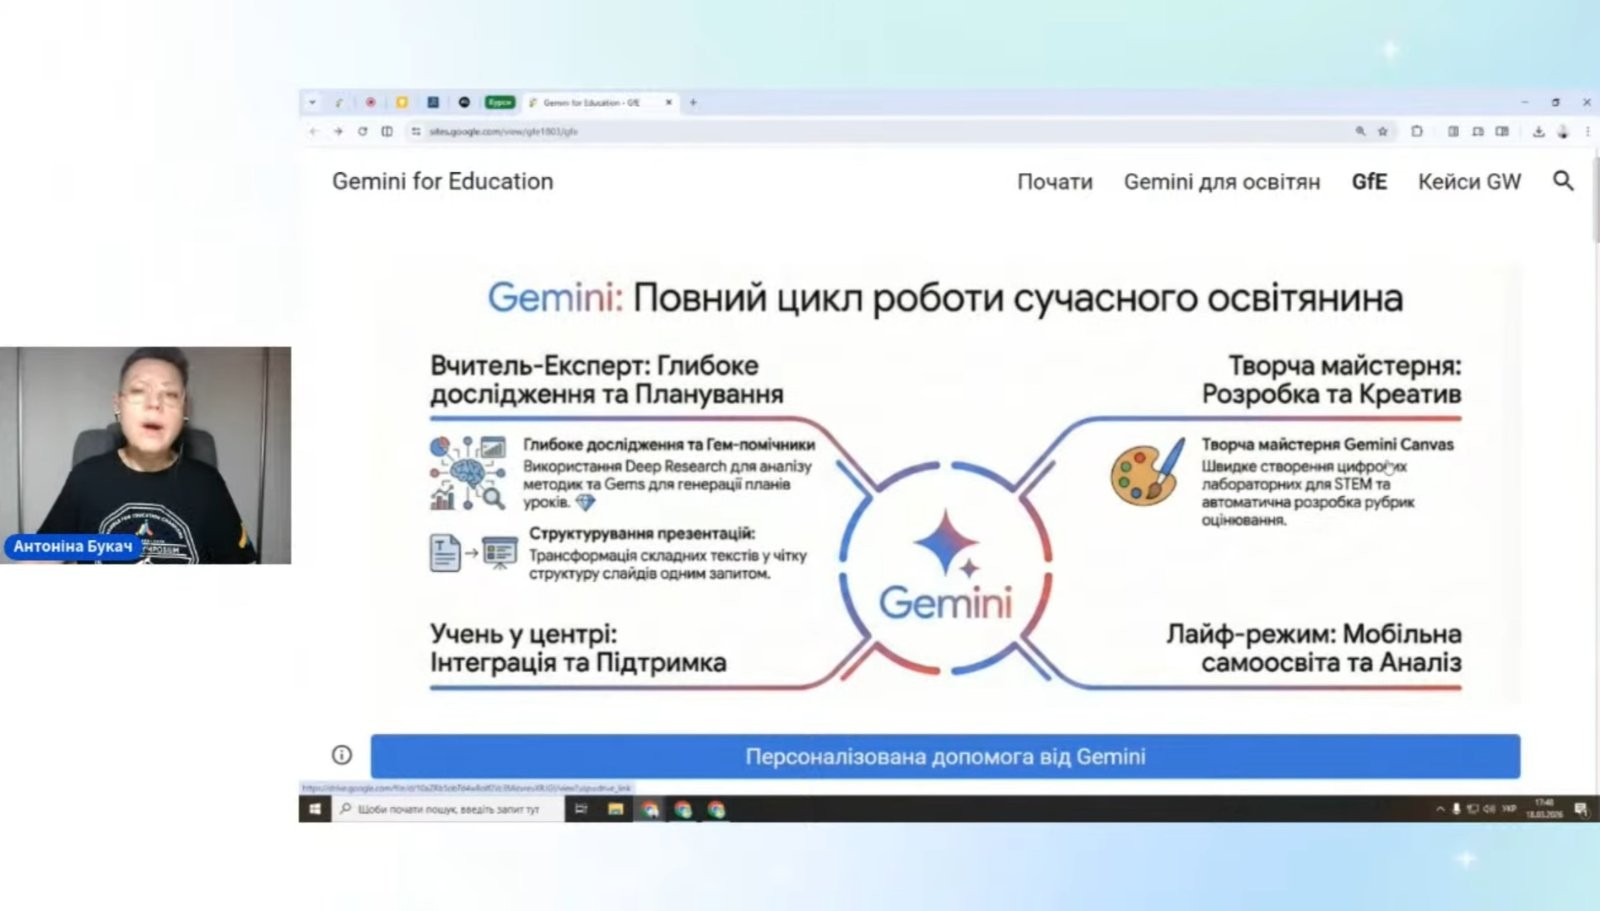Open the 'Почати' navigation item

(x=1054, y=182)
